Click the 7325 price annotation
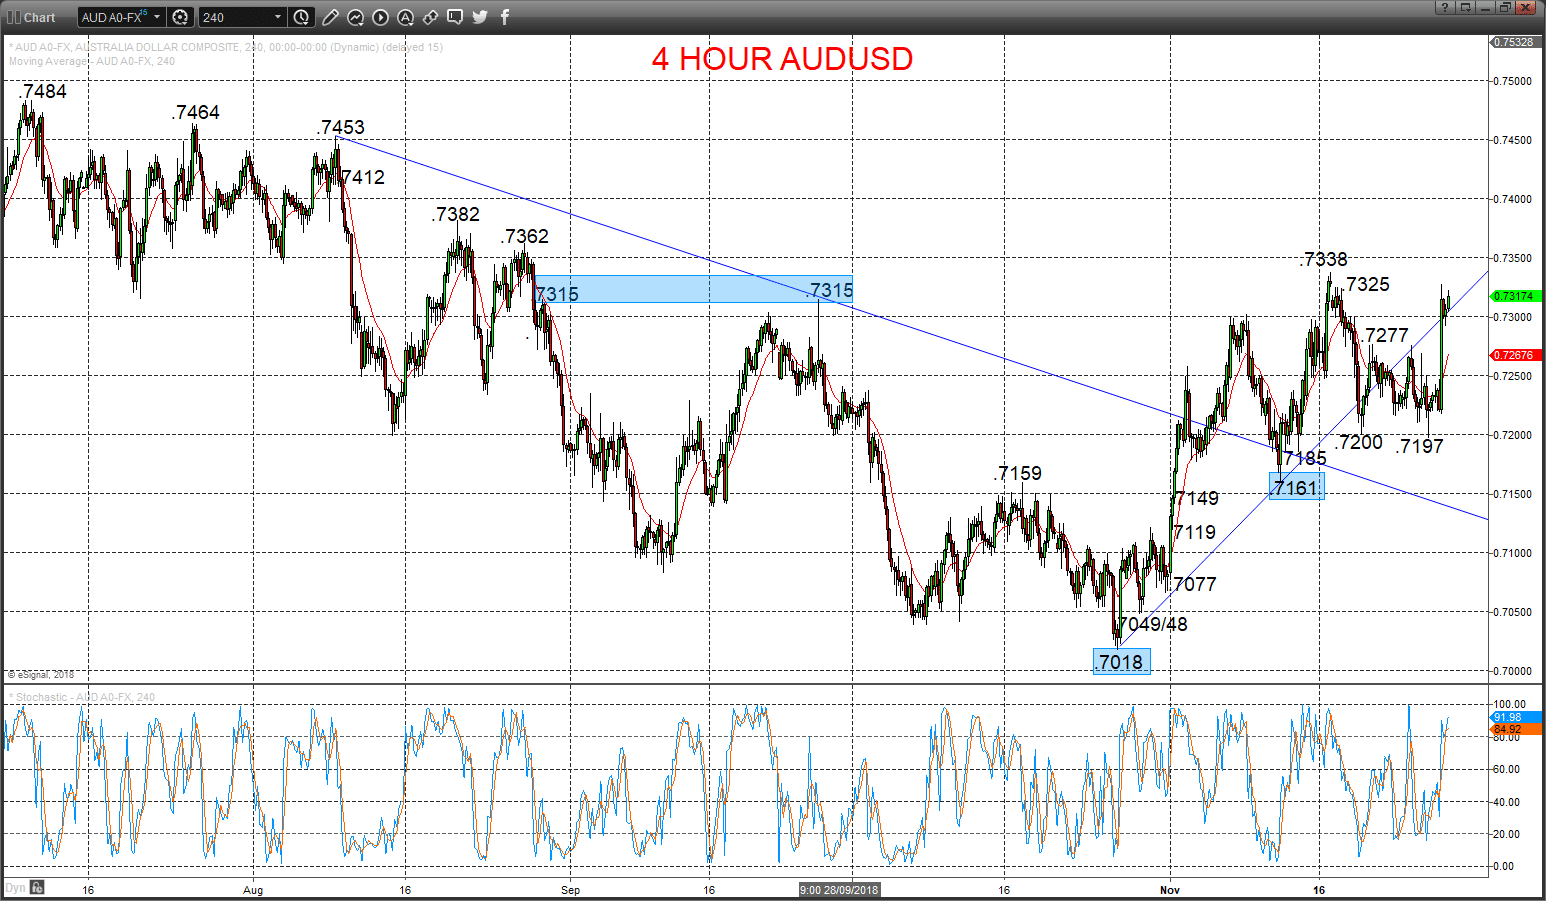This screenshot has width=1546, height=901. (x=1368, y=284)
